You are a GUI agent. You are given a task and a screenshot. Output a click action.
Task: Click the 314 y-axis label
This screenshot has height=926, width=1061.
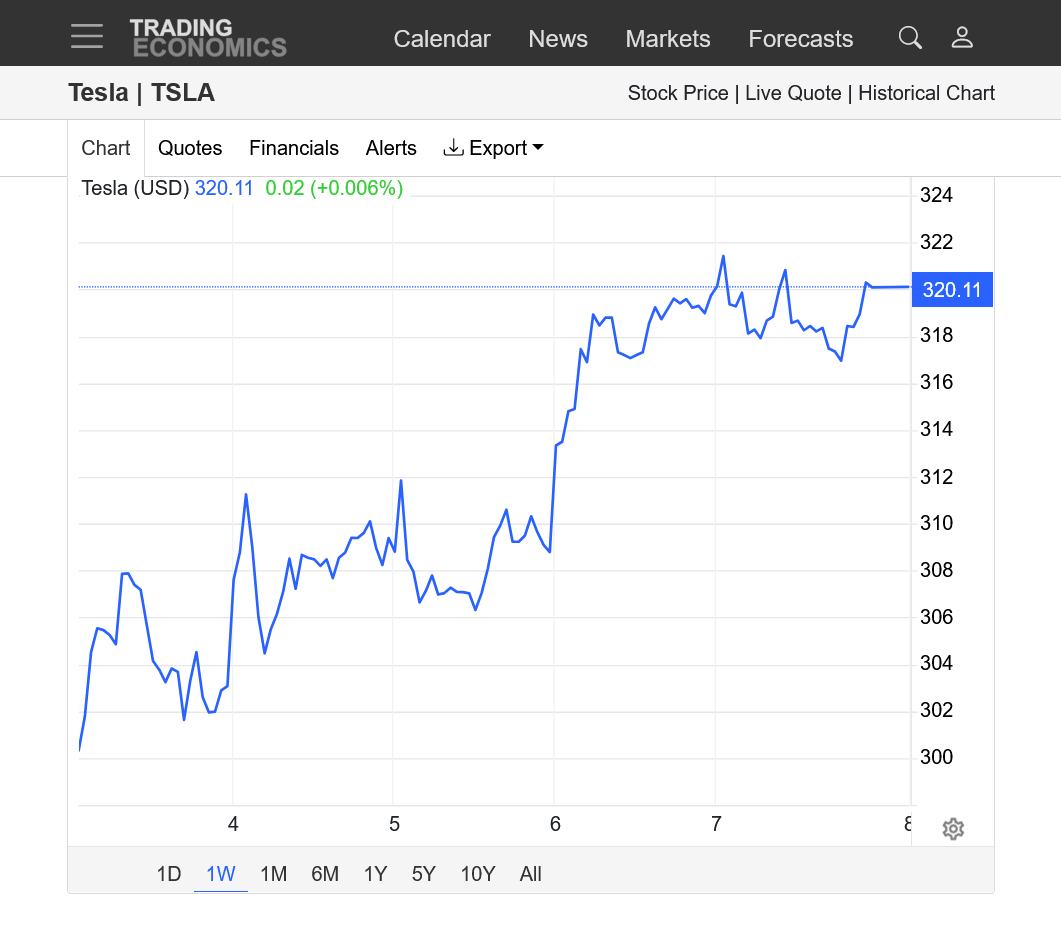936,428
